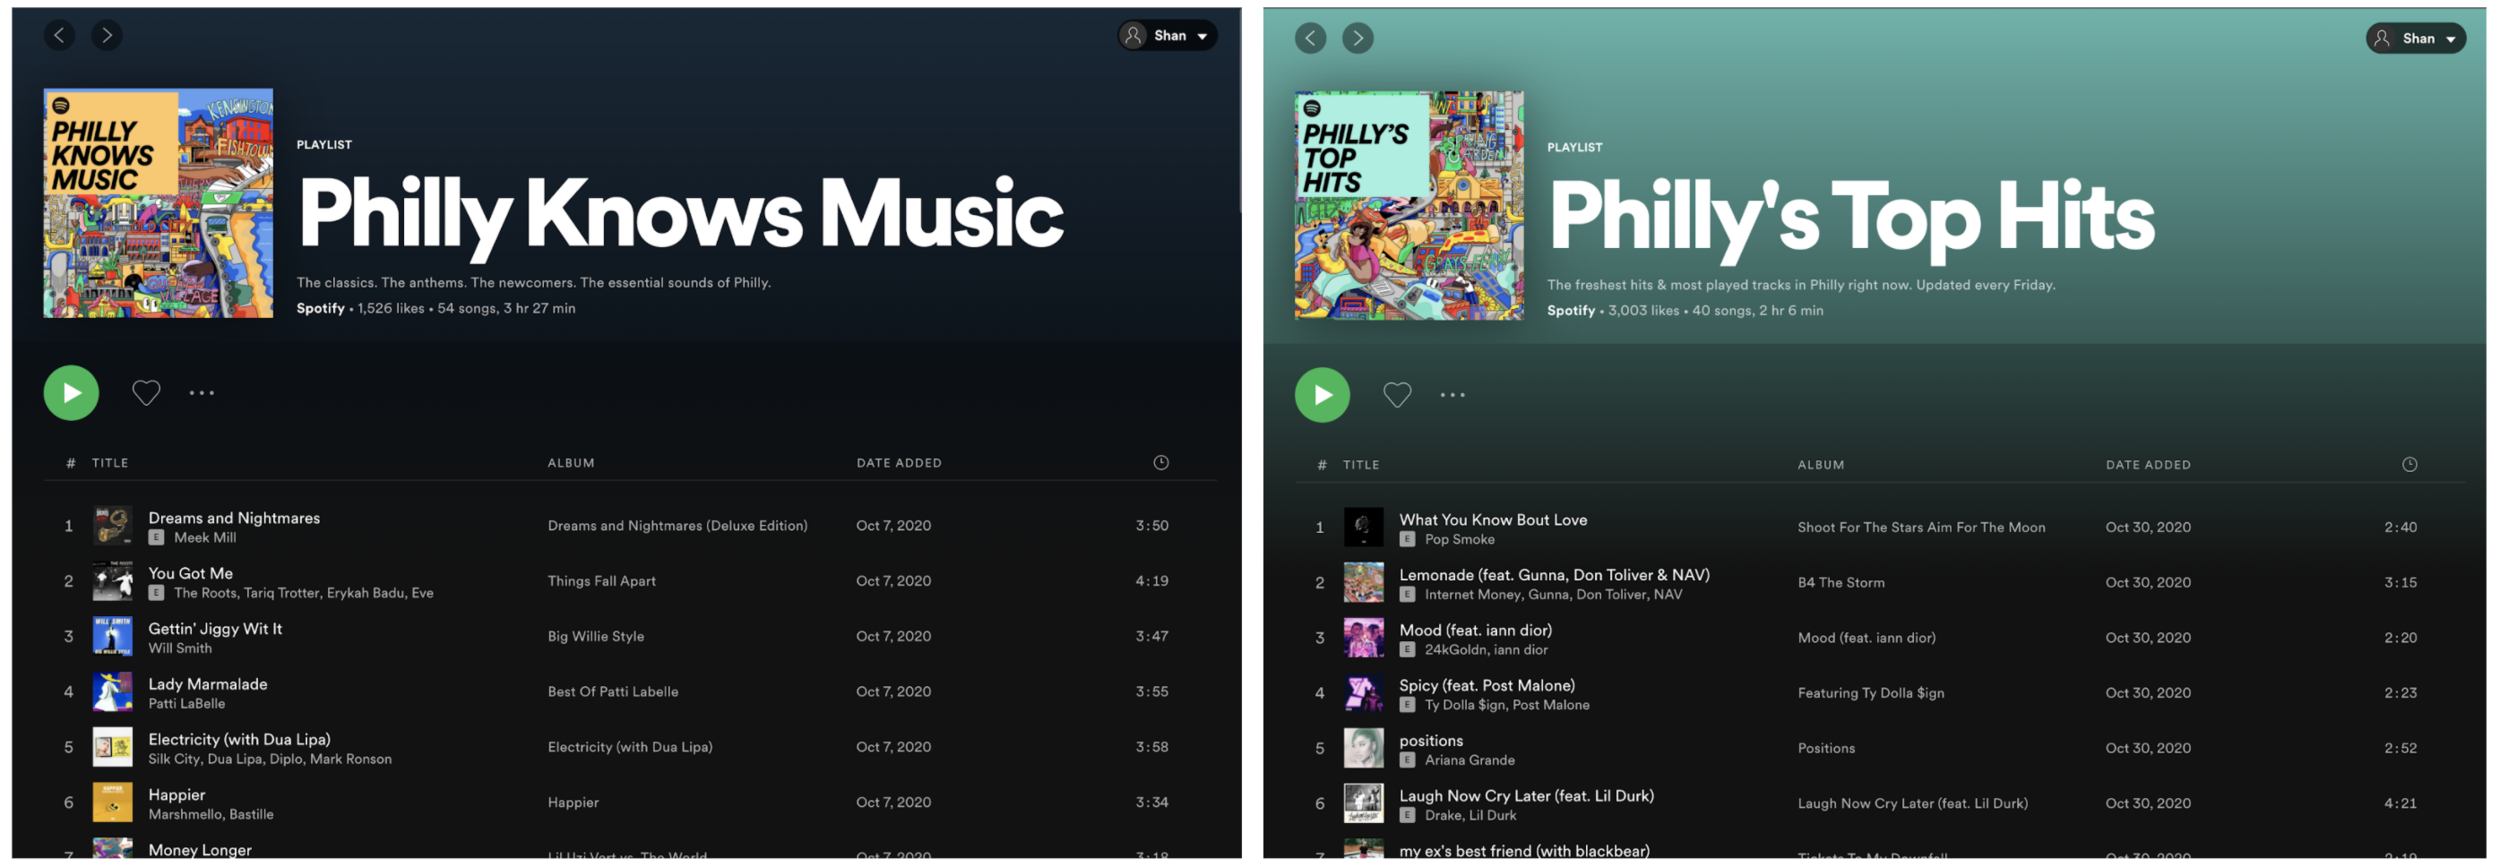Screen dimensions: 2500x867
Task: Like the Philly Knows Music playlist
Action: (146, 393)
